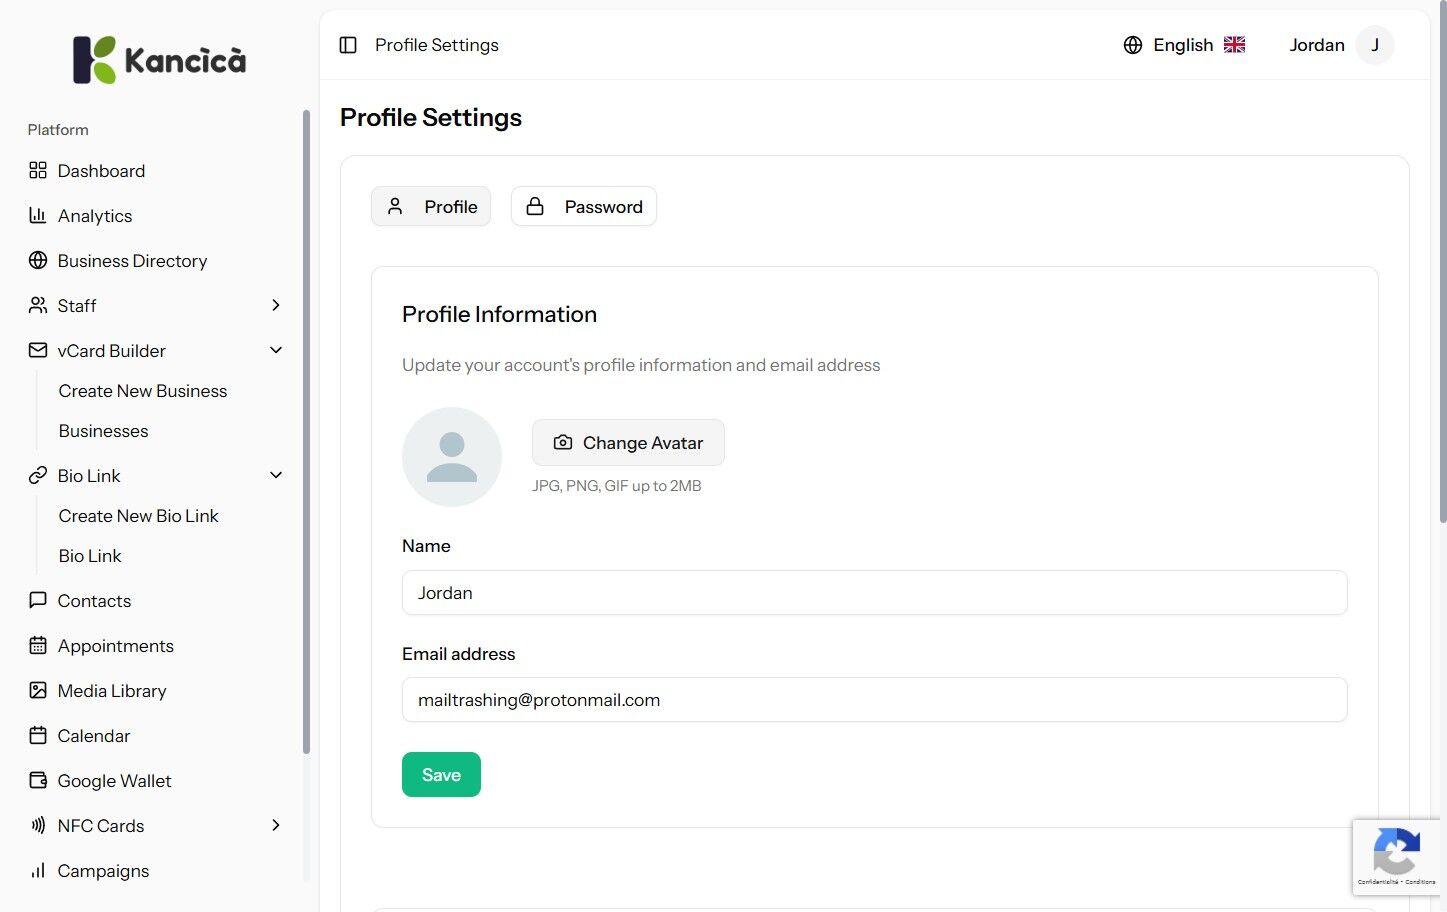Click the Change Avatar button
Viewport: 1447px width, 912px height.
coord(628,443)
